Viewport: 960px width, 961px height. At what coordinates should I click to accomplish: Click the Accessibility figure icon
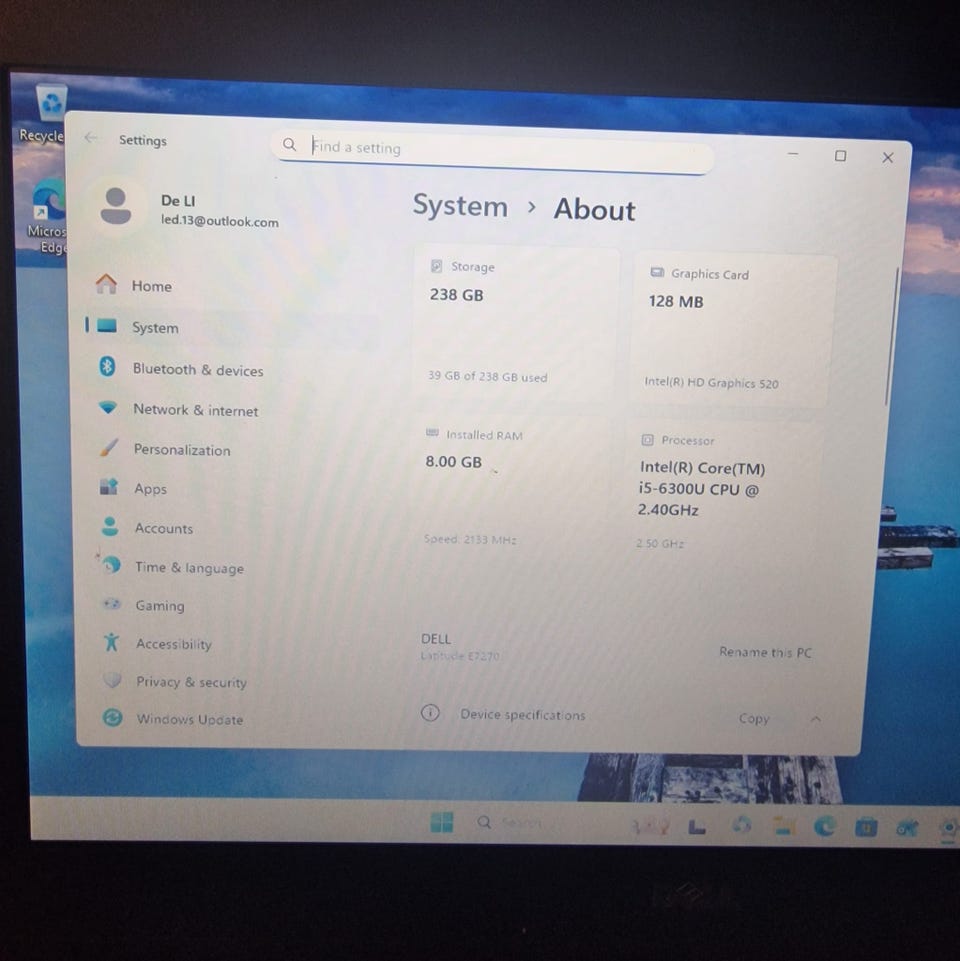point(111,642)
